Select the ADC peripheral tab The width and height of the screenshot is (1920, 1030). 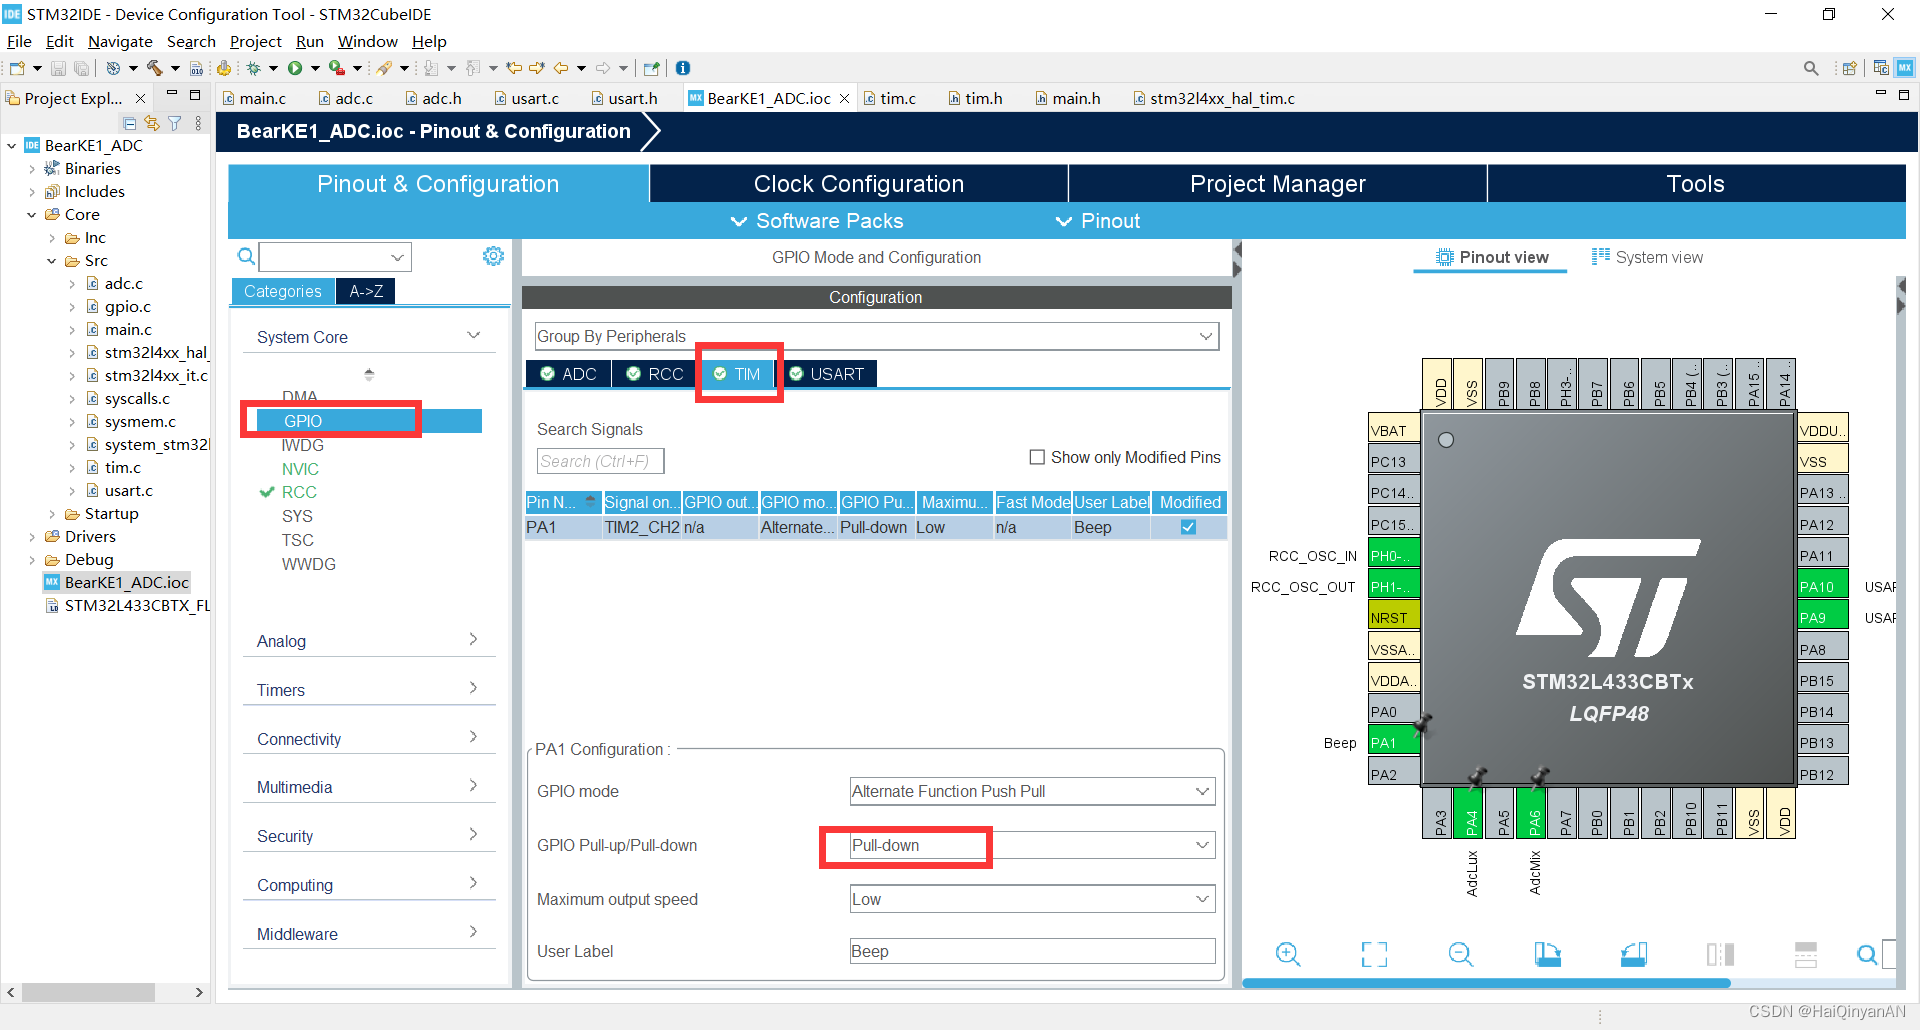tap(568, 374)
